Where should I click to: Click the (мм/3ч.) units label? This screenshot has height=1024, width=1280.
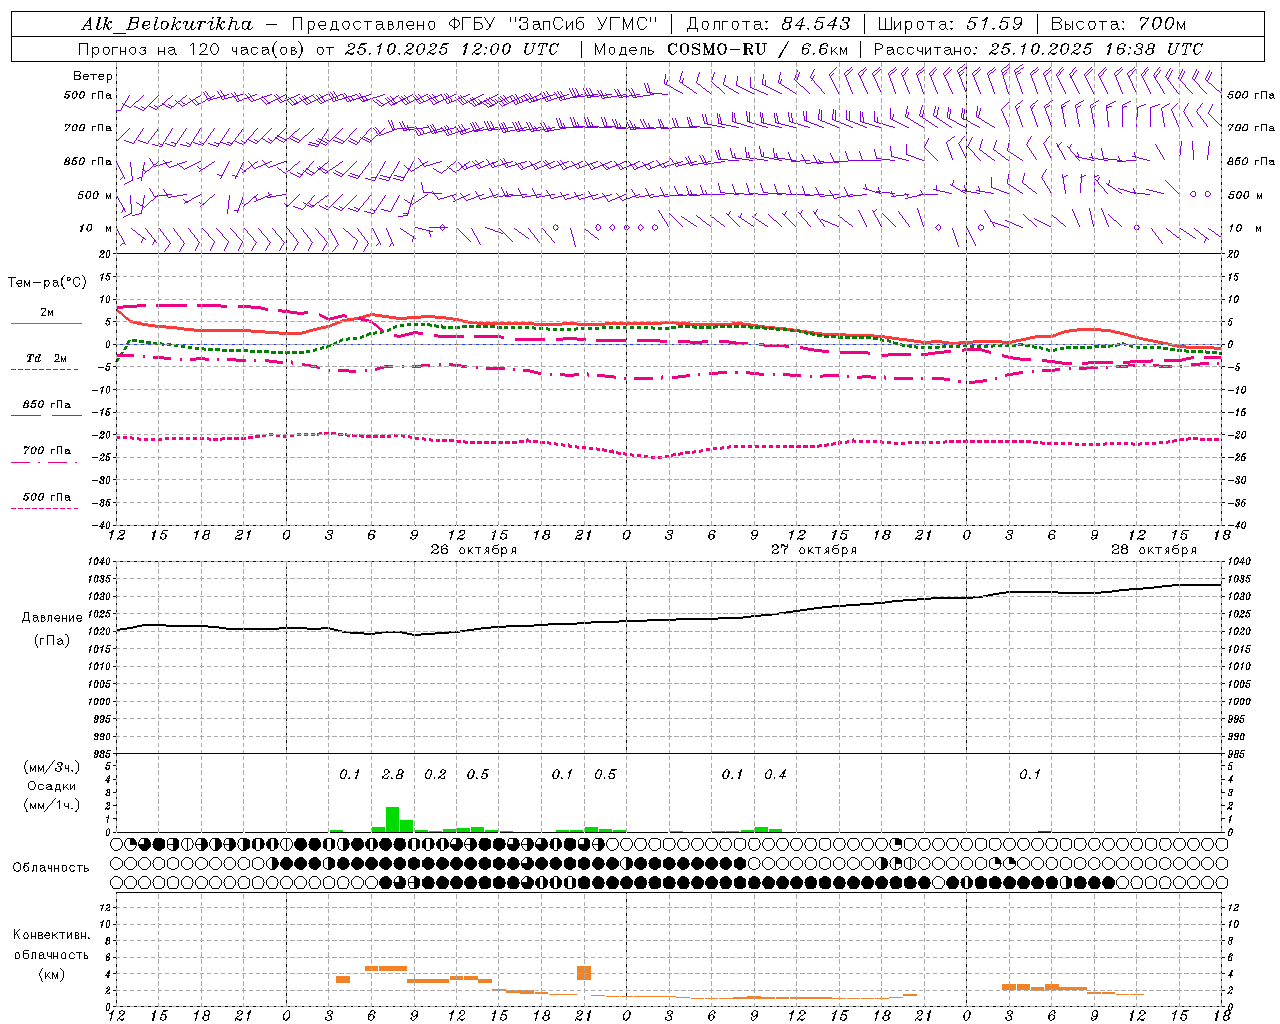point(52,767)
